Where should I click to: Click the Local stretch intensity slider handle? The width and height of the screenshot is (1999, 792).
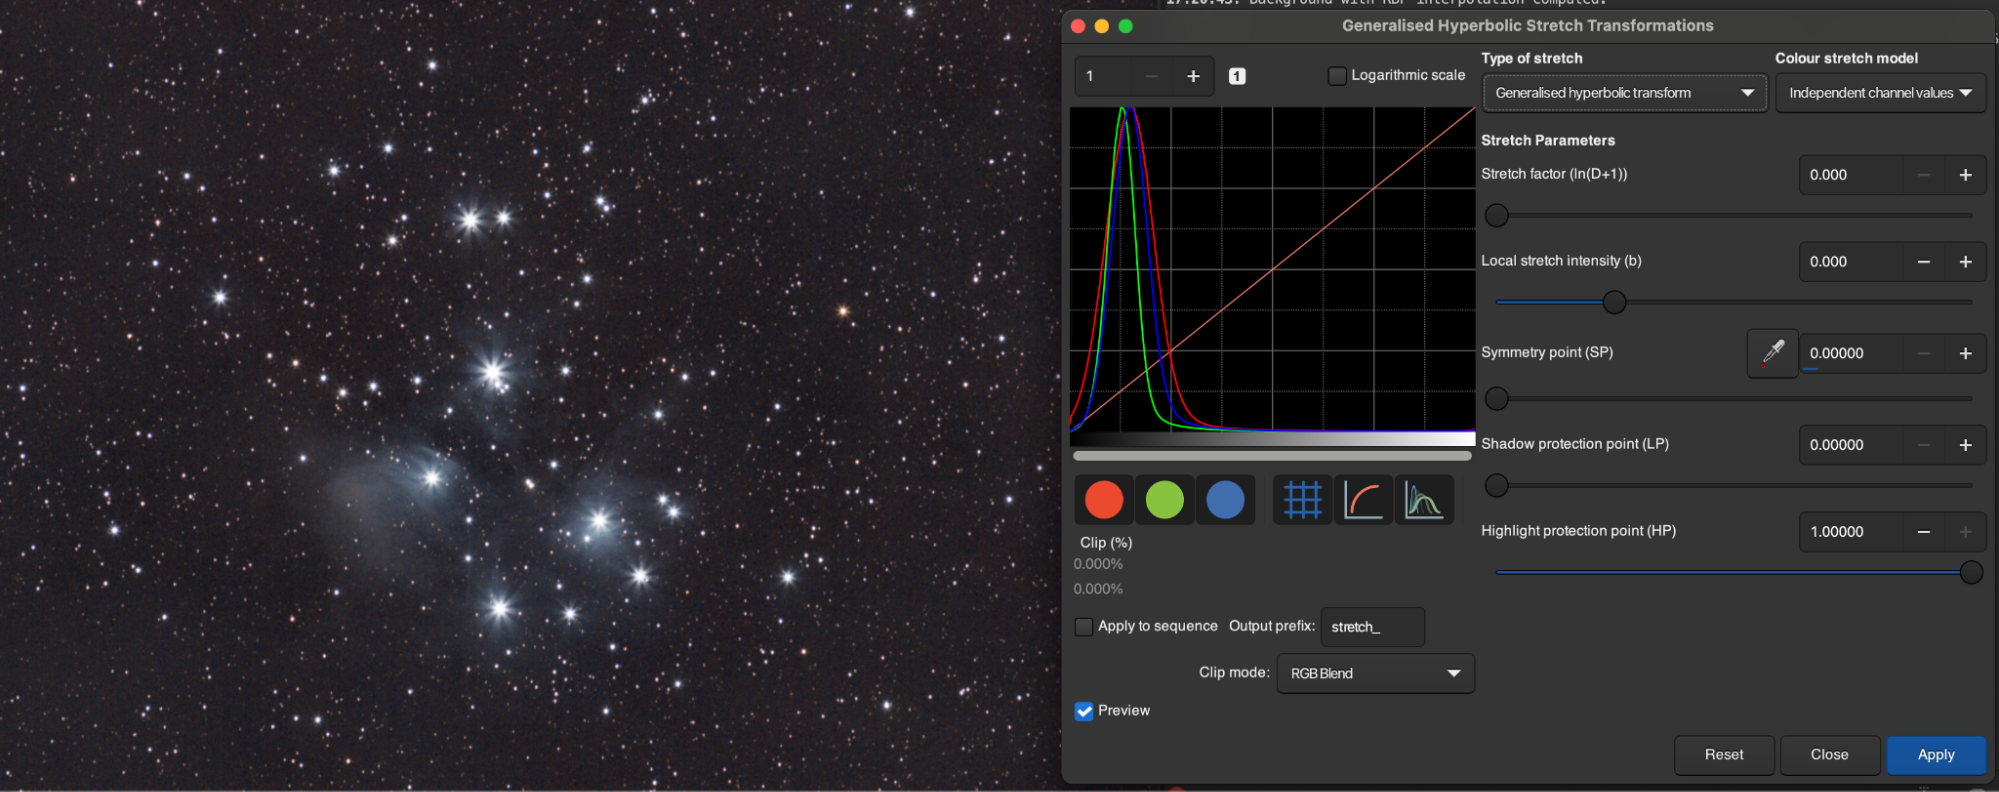1614,302
